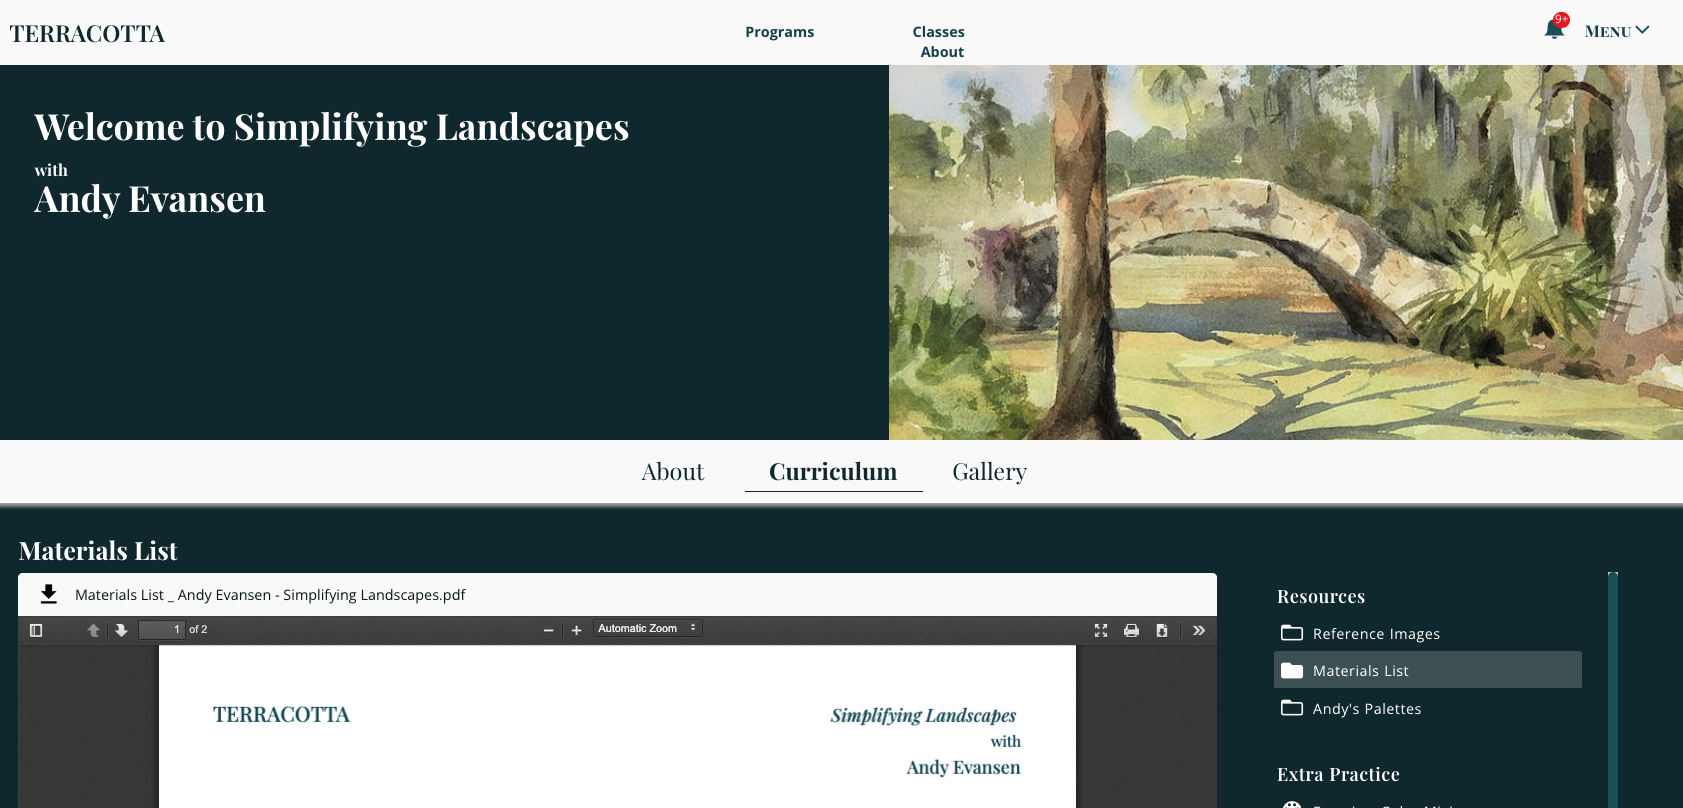The image size is (1683, 808).
Task: Switch PDF to presentation mode
Action: [x=1101, y=630]
